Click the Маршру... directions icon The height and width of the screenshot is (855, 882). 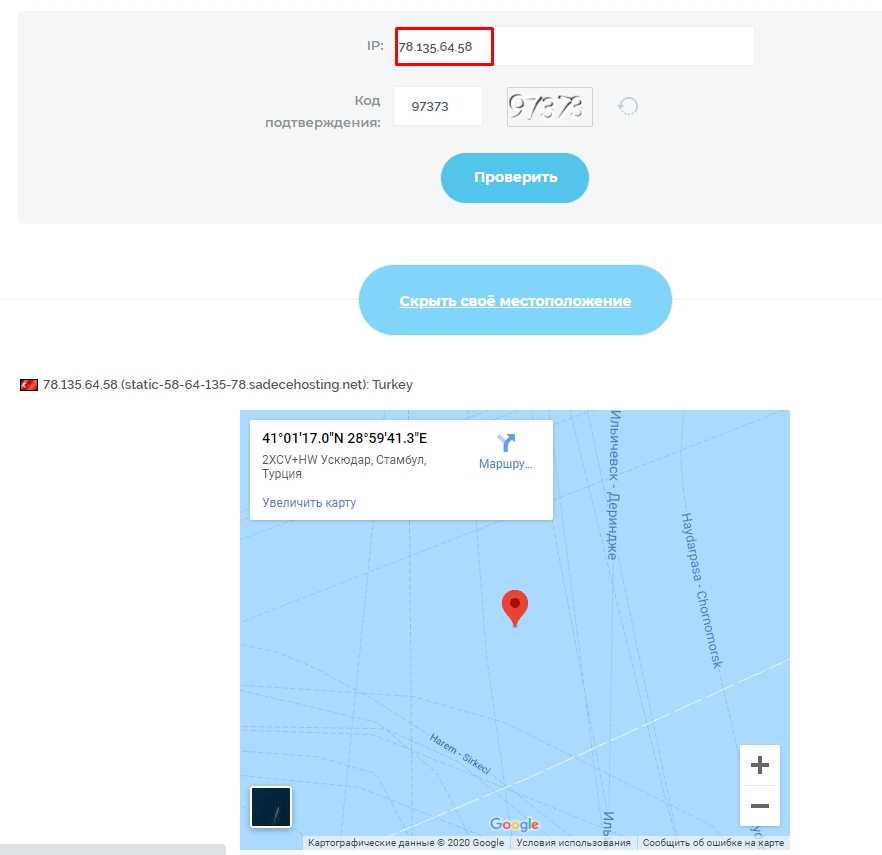506,442
